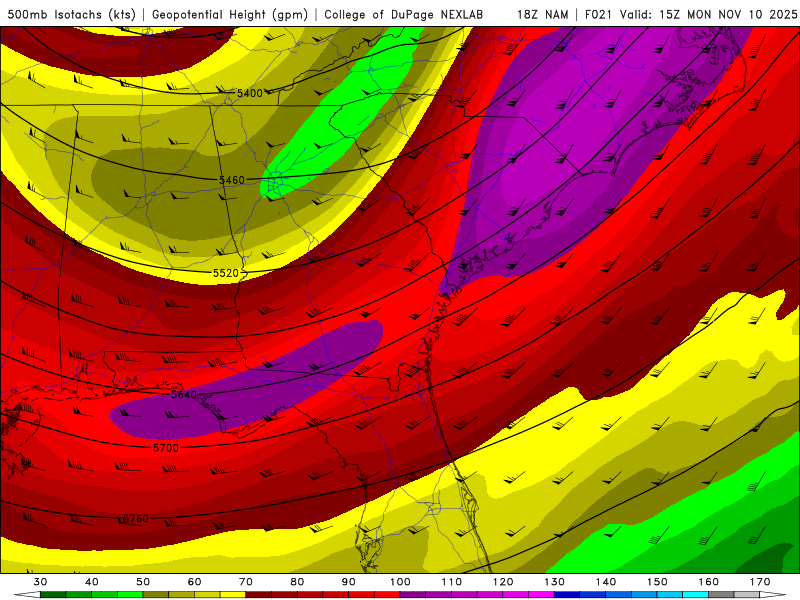Image resolution: width=800 pixels, height=600 pixels.
Task: Click the 40 value on the color scale
Action: [x=92, y=582]
